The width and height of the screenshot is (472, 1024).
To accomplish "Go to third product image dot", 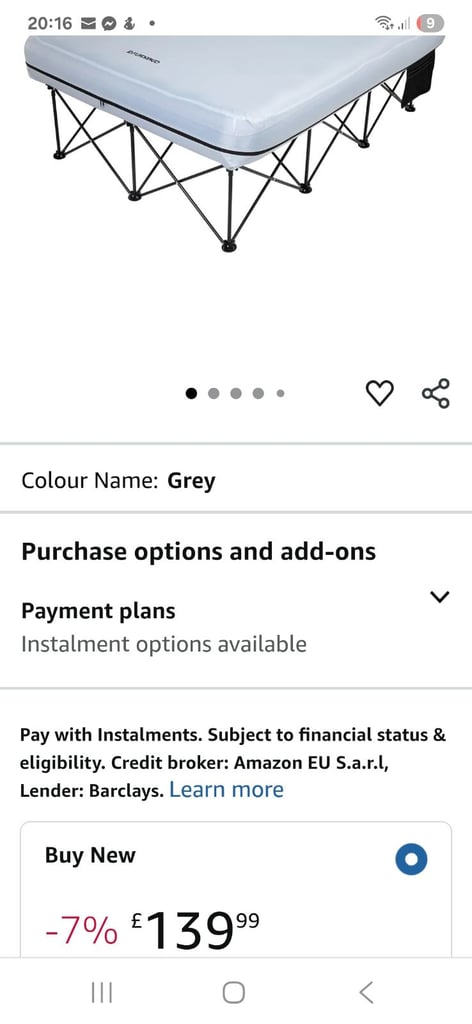I will click(236, 393).
